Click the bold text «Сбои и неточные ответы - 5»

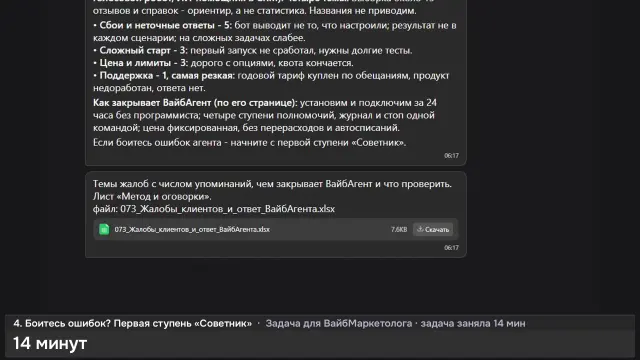[165, 25]
